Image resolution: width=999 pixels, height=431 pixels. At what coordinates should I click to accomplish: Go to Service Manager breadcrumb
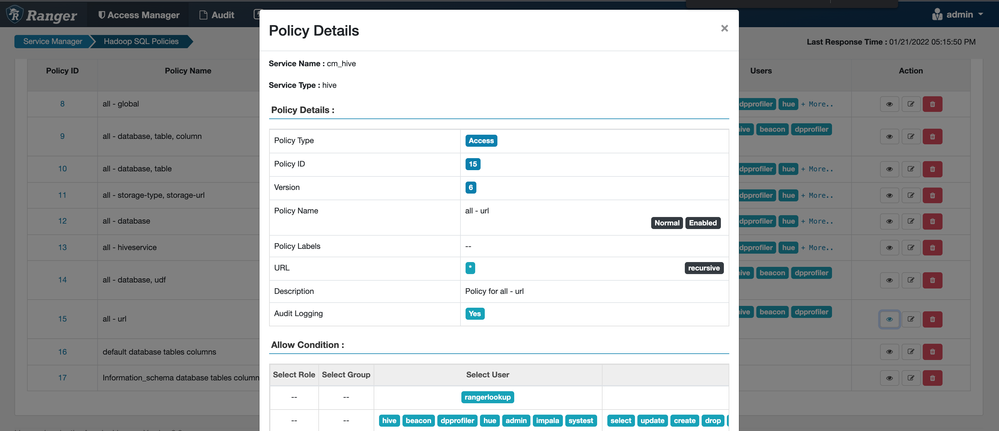click(x=53, y=41)
